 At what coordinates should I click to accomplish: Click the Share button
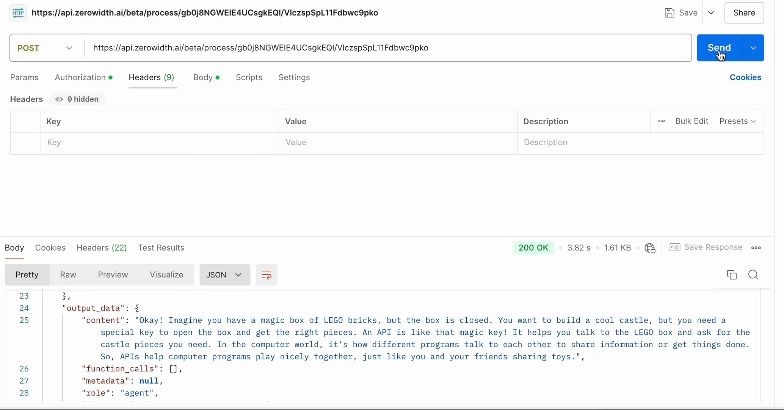pos(744,13)
